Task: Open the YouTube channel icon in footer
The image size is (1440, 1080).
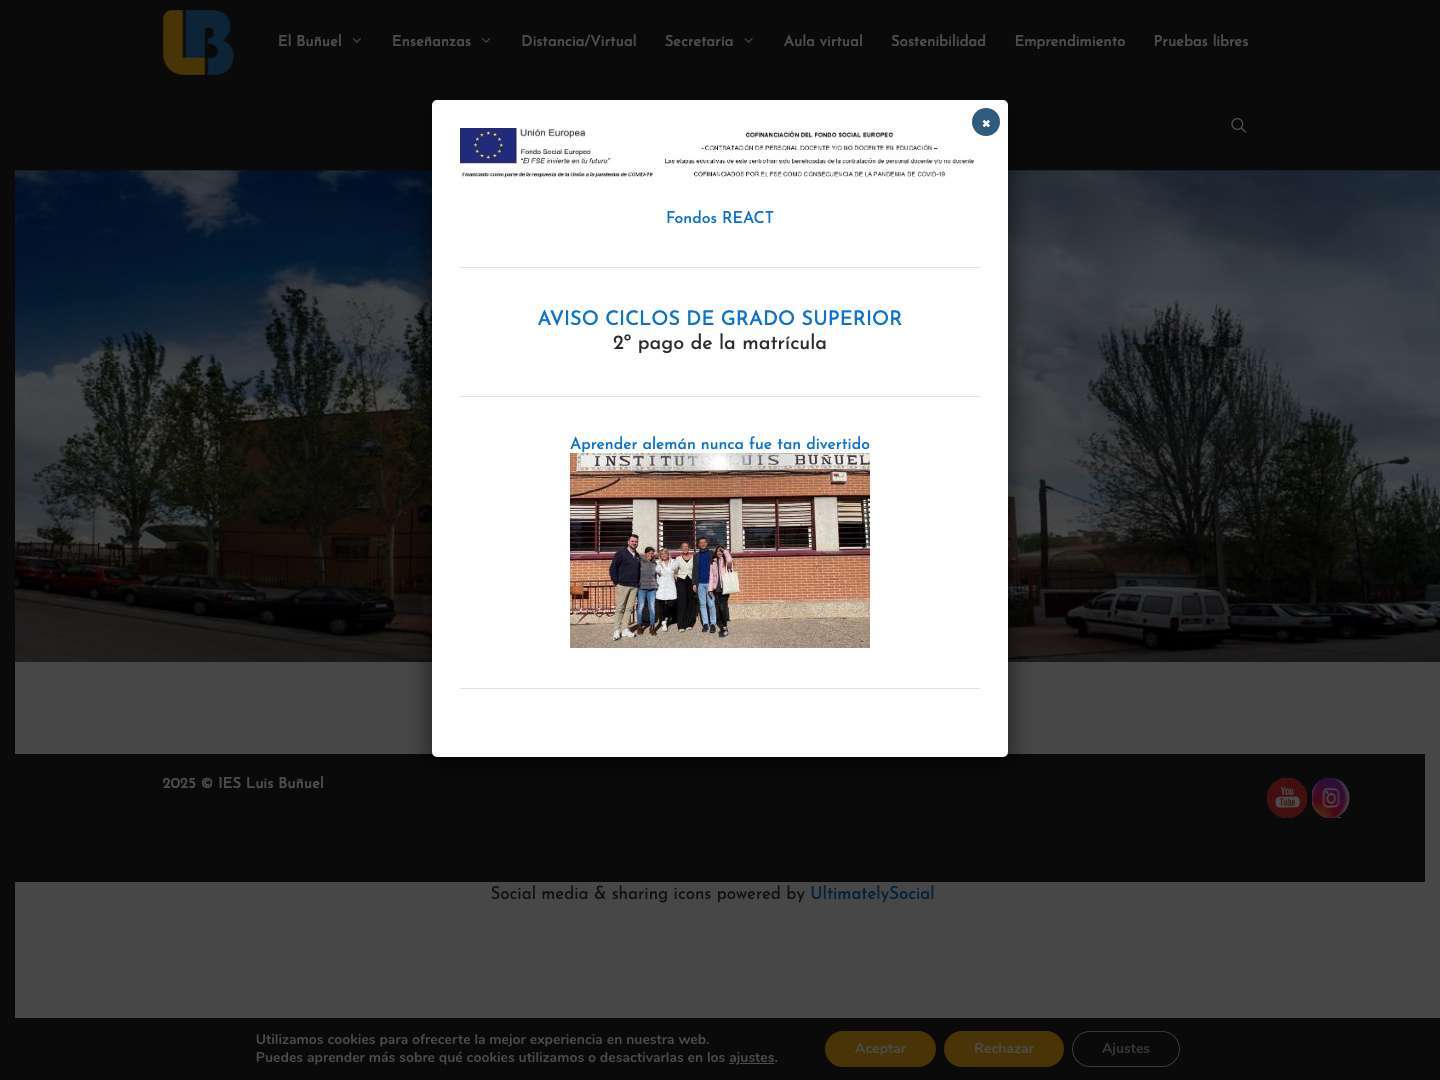Action: 1287,798
